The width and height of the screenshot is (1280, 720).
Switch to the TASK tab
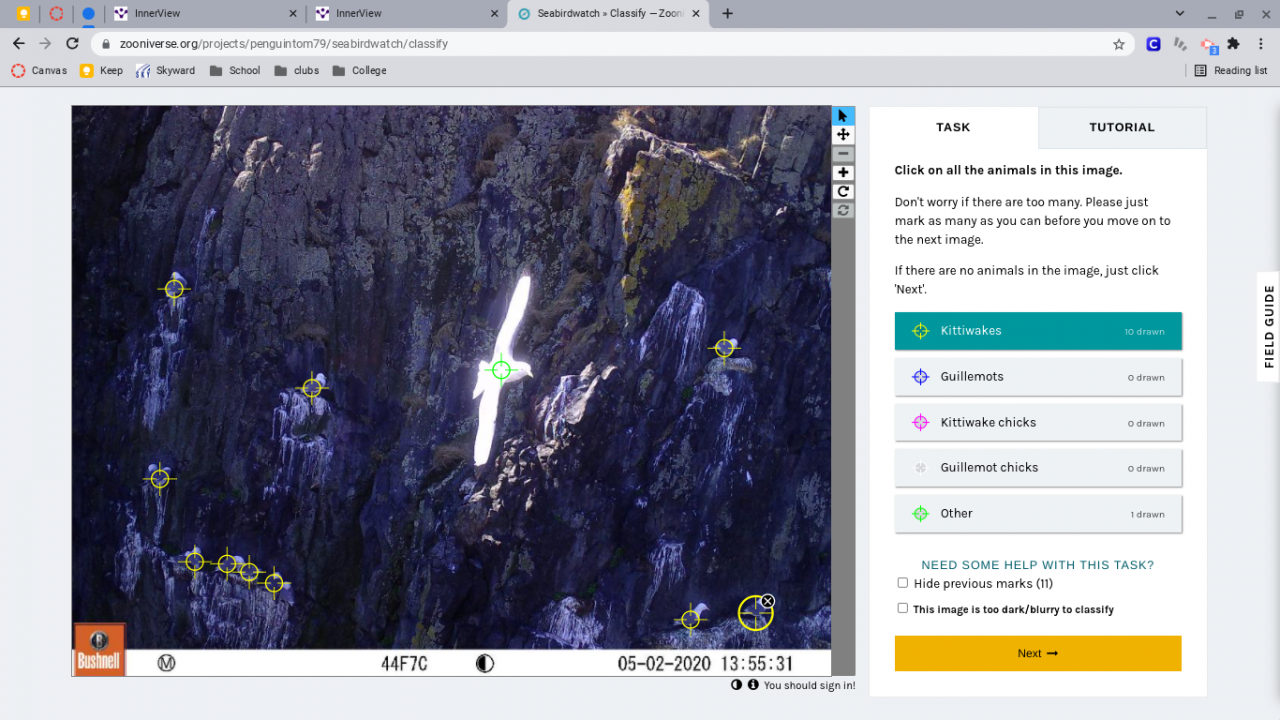pyautogui.click(x=953, y=127)
